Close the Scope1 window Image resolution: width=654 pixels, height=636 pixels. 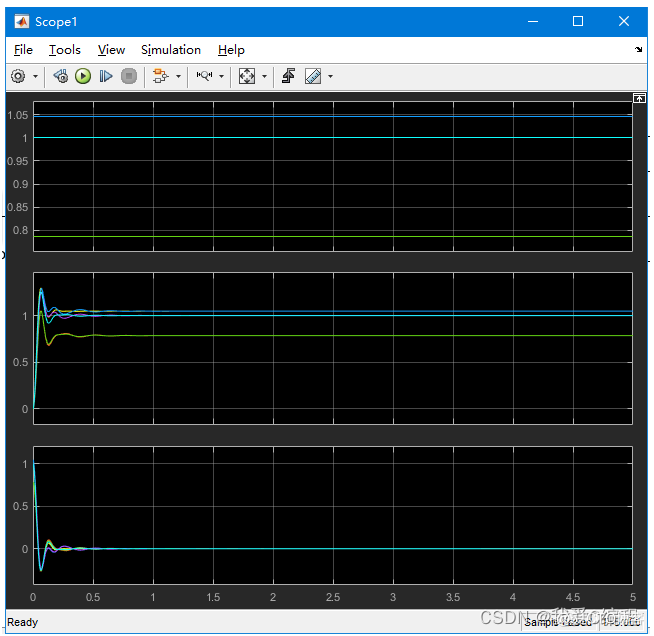(x=624, y=21)
